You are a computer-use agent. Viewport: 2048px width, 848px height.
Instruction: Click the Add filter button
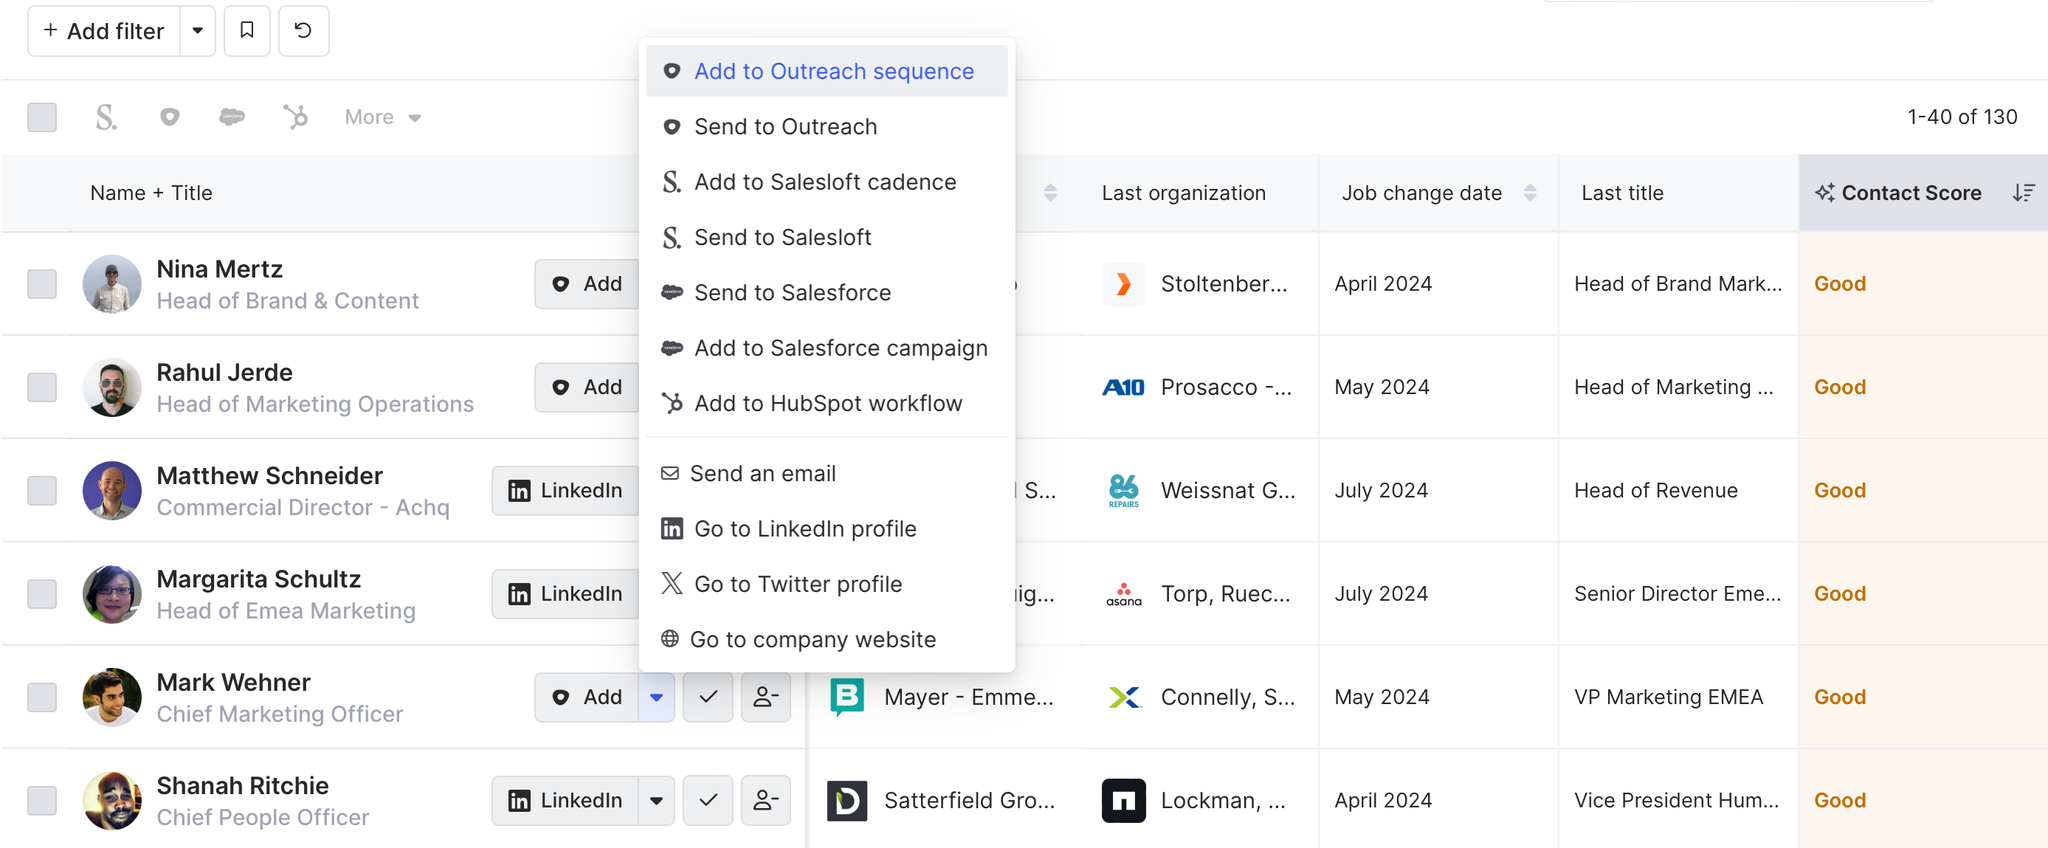tap(104, 31)
